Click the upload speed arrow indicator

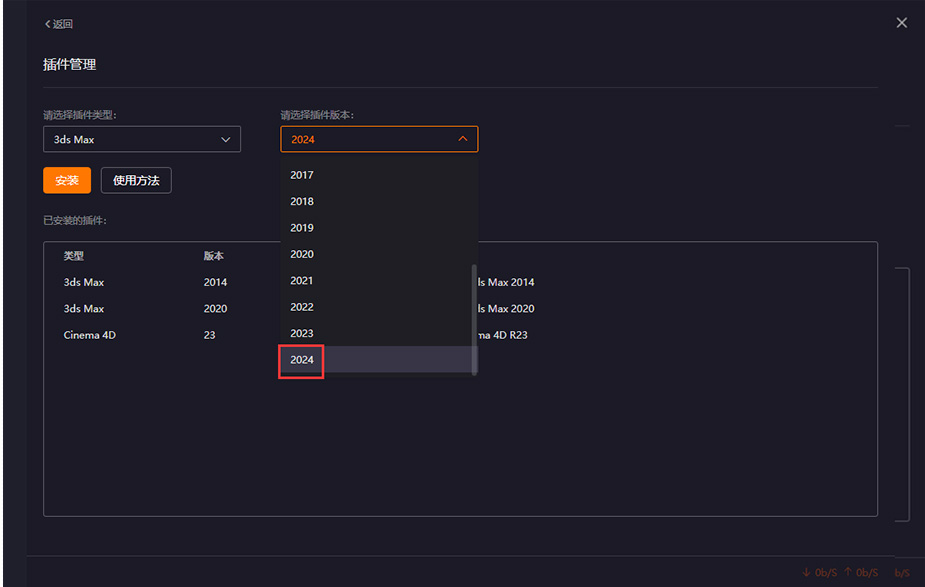click(848, 572)
